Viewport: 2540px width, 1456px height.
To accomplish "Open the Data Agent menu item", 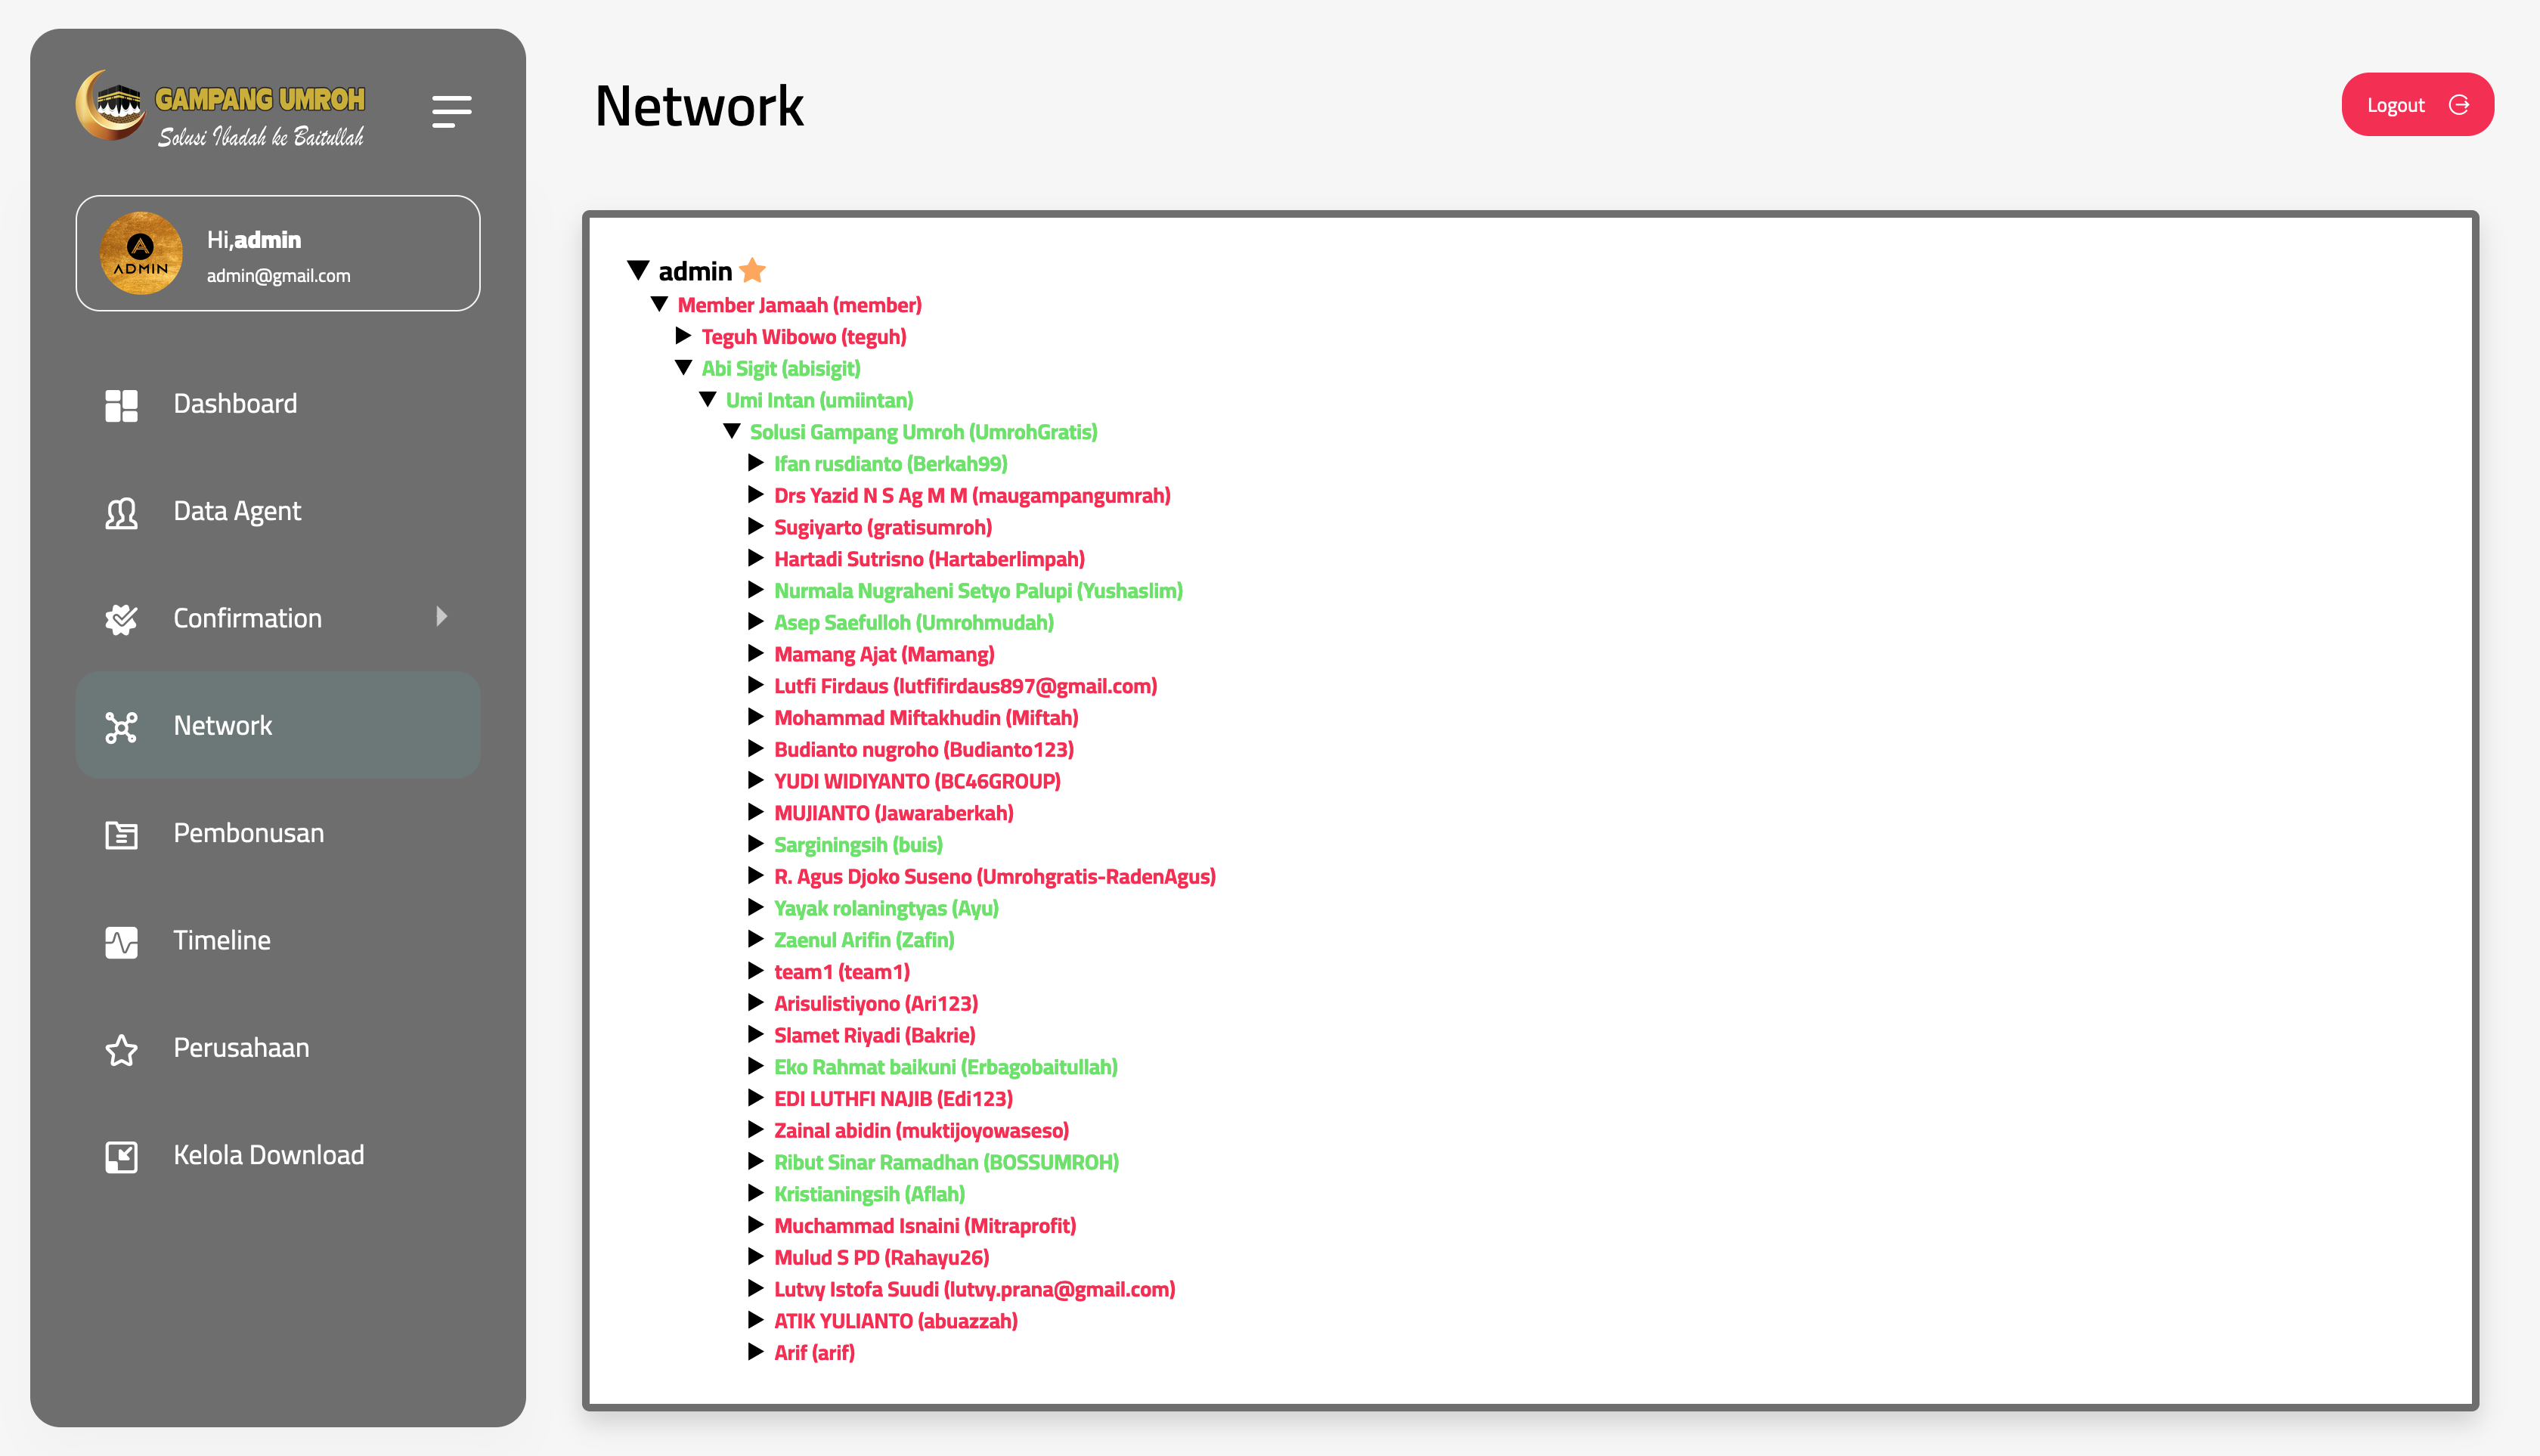I will (x=278, y=511).
